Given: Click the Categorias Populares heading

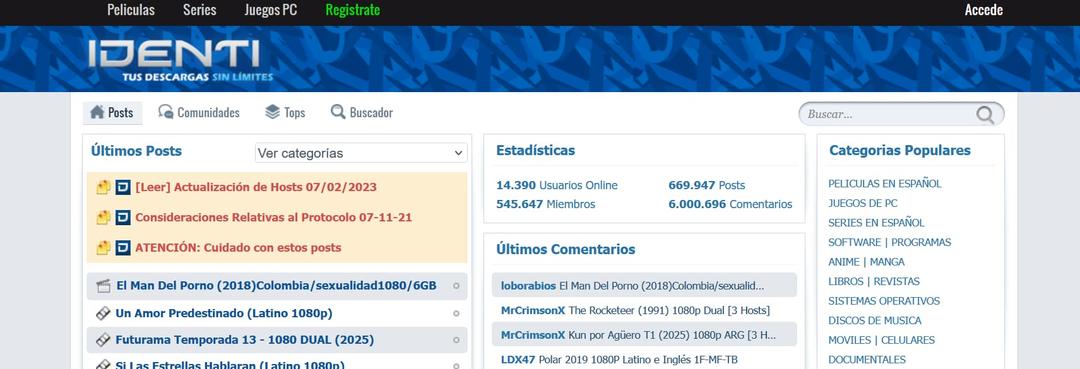Looking at the screenshot, I should [x=900, y=150].
